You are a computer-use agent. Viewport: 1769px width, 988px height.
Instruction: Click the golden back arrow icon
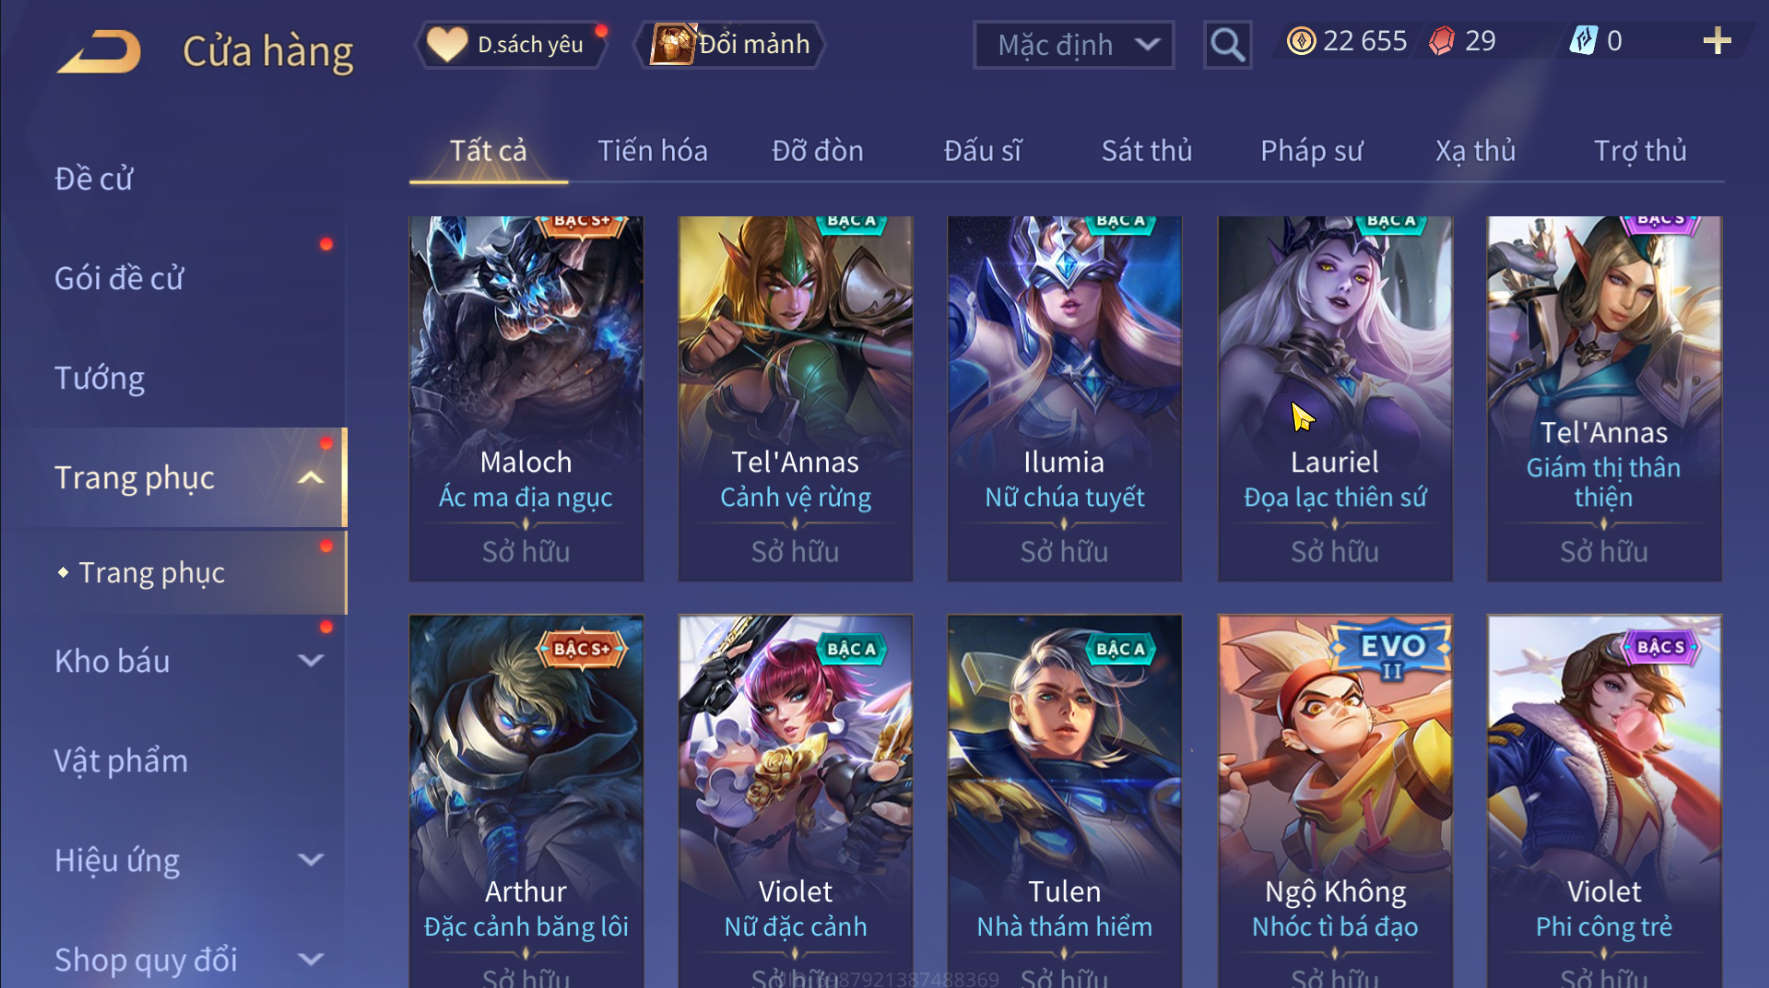(99, 52)
